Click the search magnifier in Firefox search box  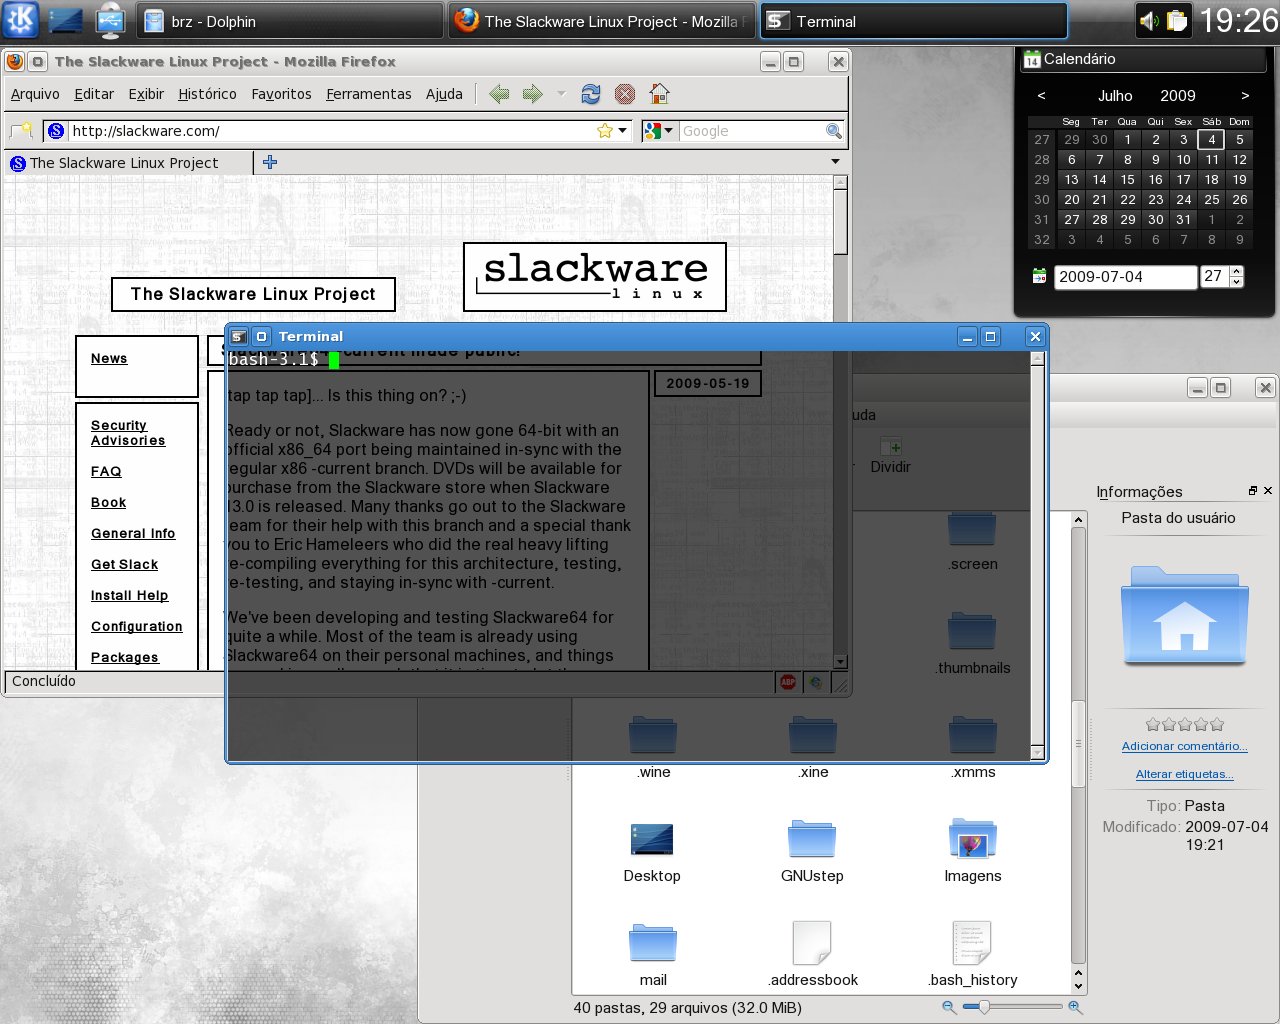(834, 131)
